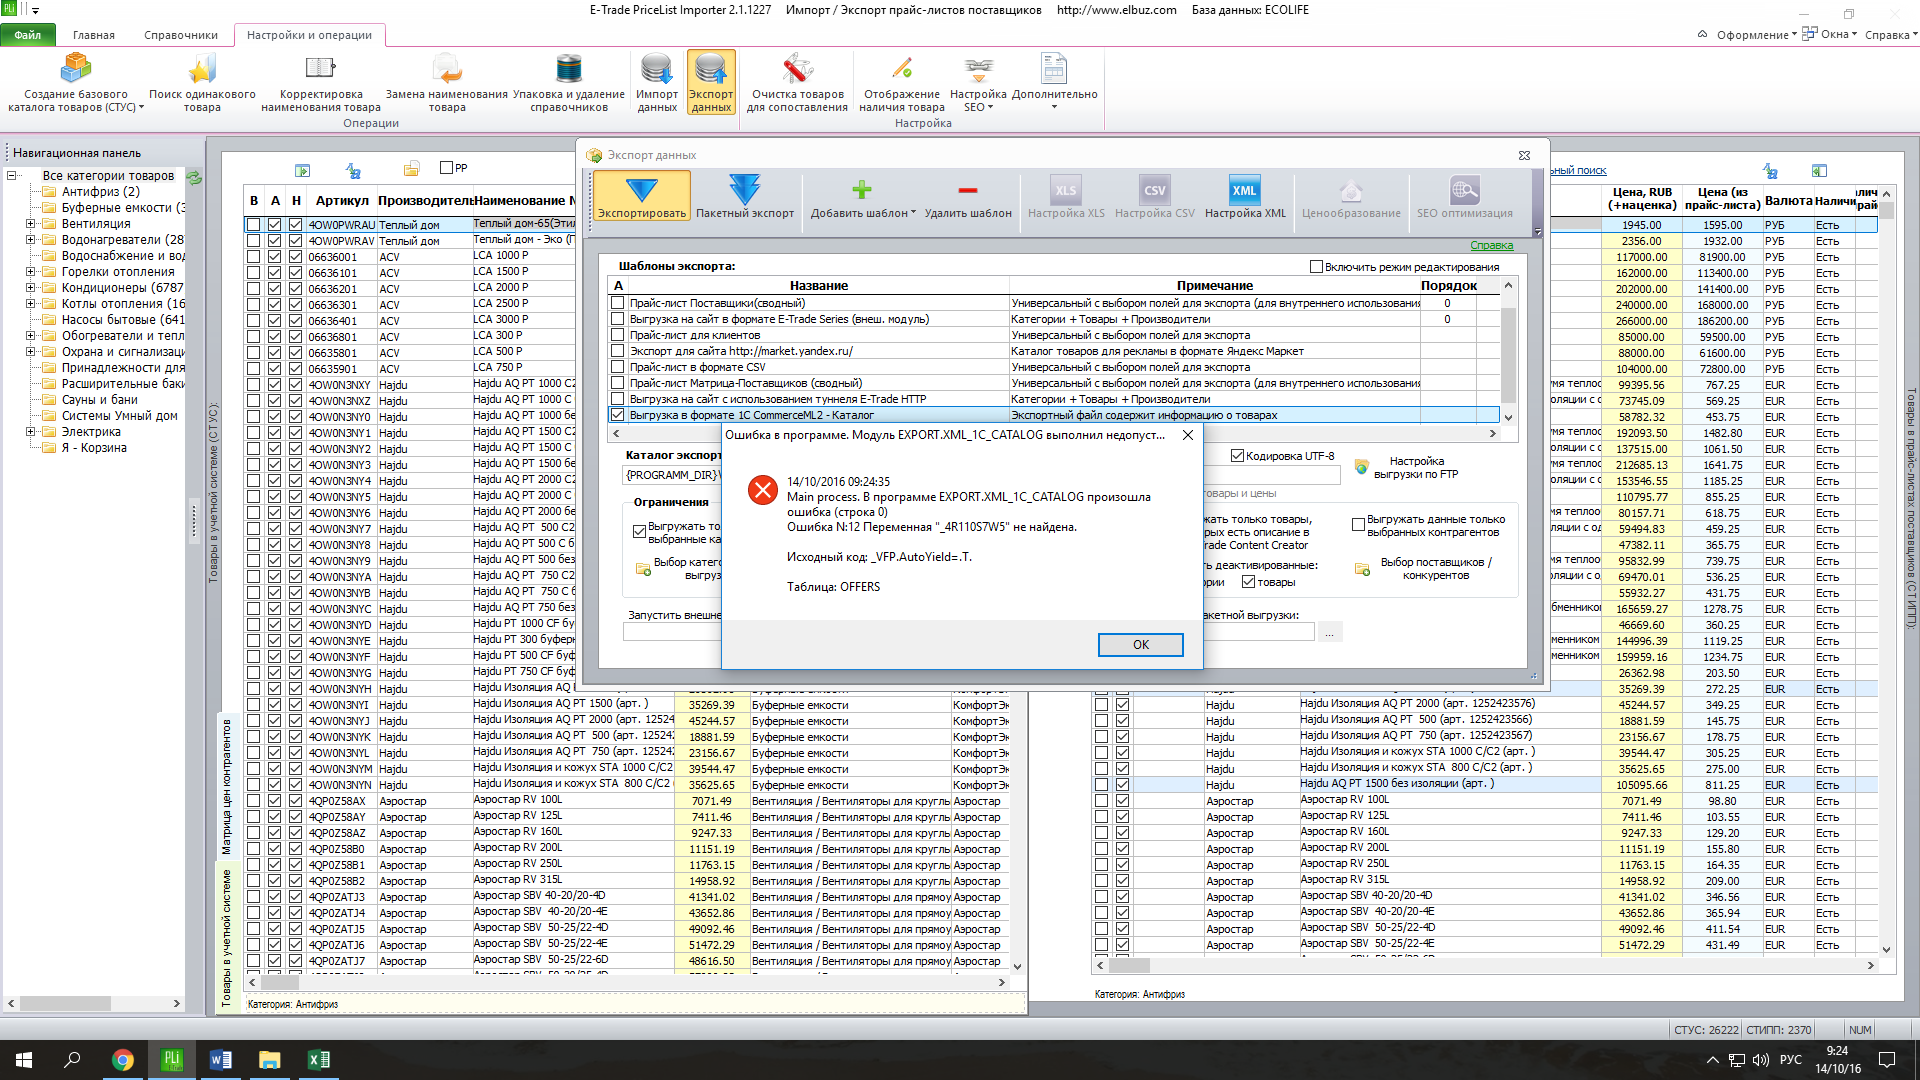This screenshot has width=1920, height=1080.
Task: Open the File tab
Action: click(28, 35)
